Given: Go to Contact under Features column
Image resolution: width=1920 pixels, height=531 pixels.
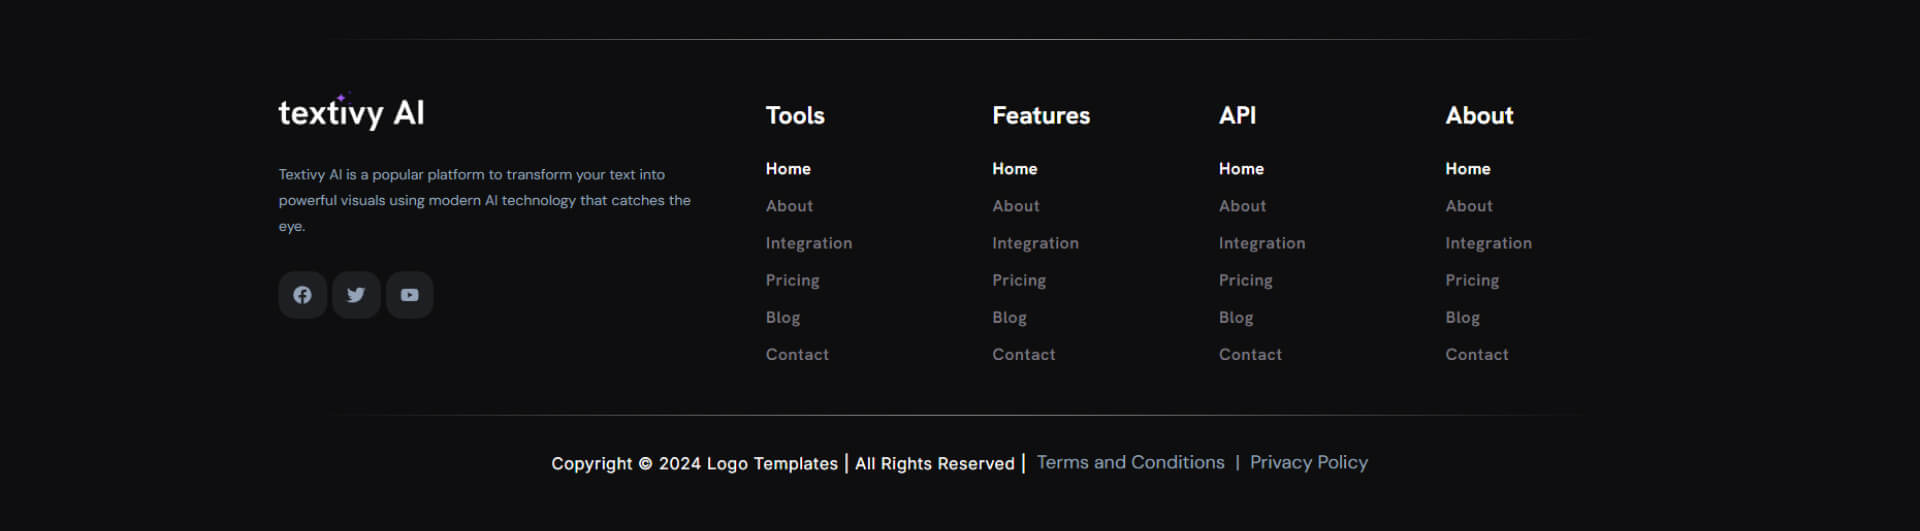Looking at the screenshot, I should [1023, 354].
